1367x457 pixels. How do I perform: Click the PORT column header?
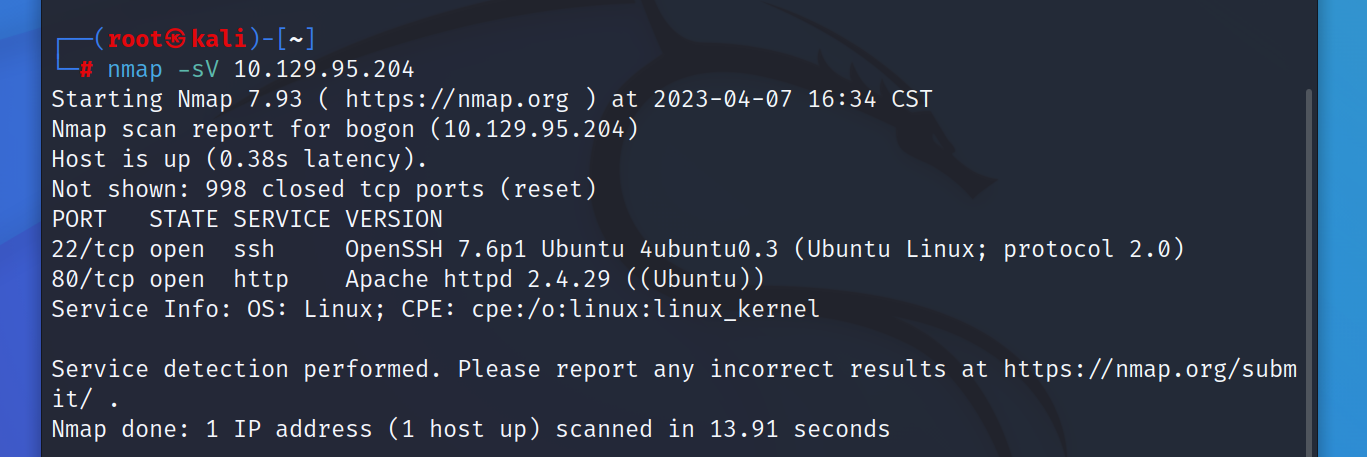pos(79,219)
